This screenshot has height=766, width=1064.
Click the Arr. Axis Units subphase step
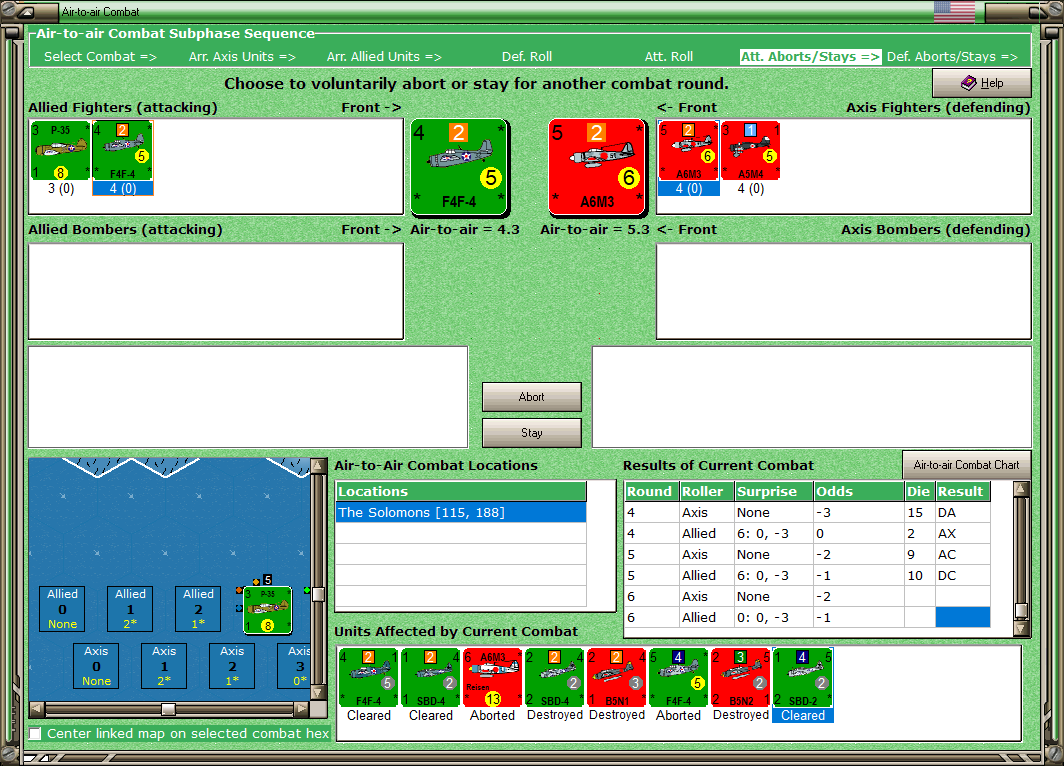pyautogui.click(x=242, y=56)
